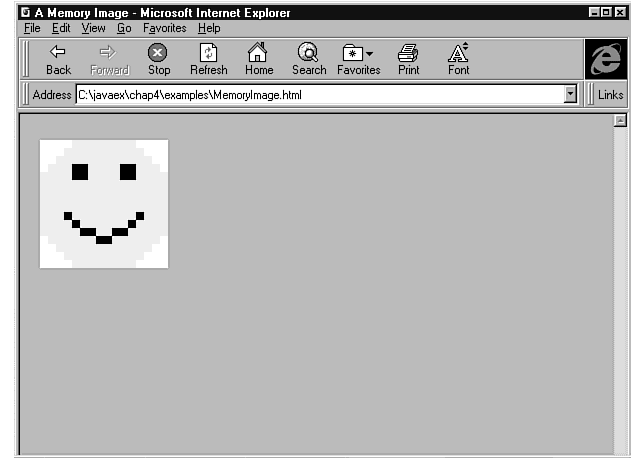
Task: Click the smiley face memory image
Action: coord(104,204)
